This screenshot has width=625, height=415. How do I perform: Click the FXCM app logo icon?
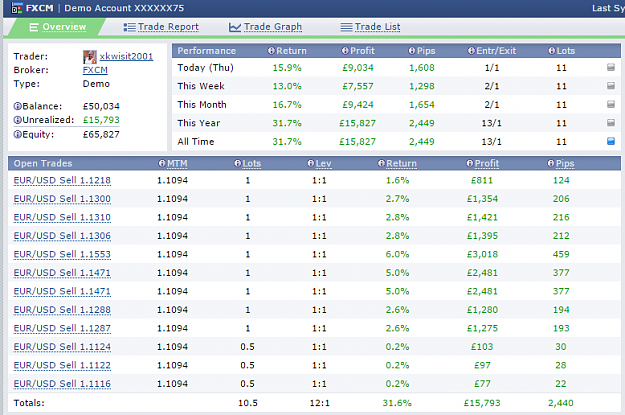click(x=16, y=8)
